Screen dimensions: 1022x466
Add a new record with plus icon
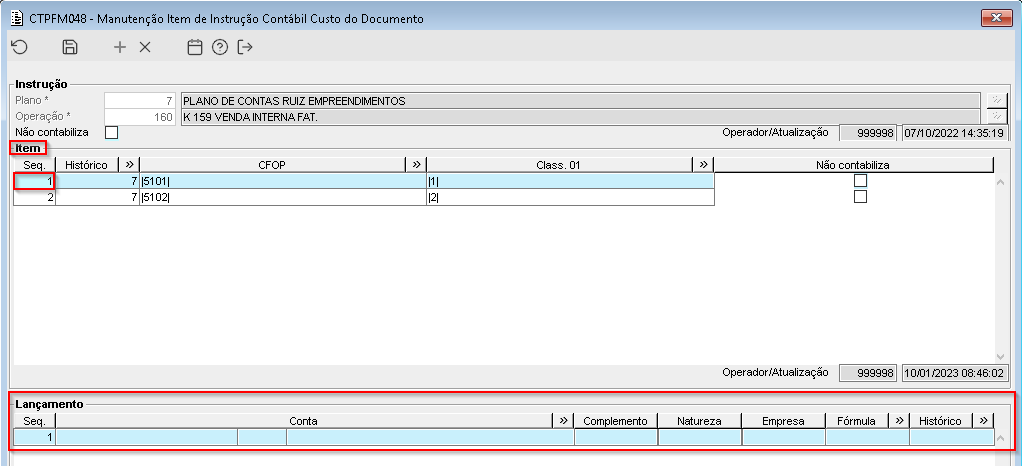119,47
